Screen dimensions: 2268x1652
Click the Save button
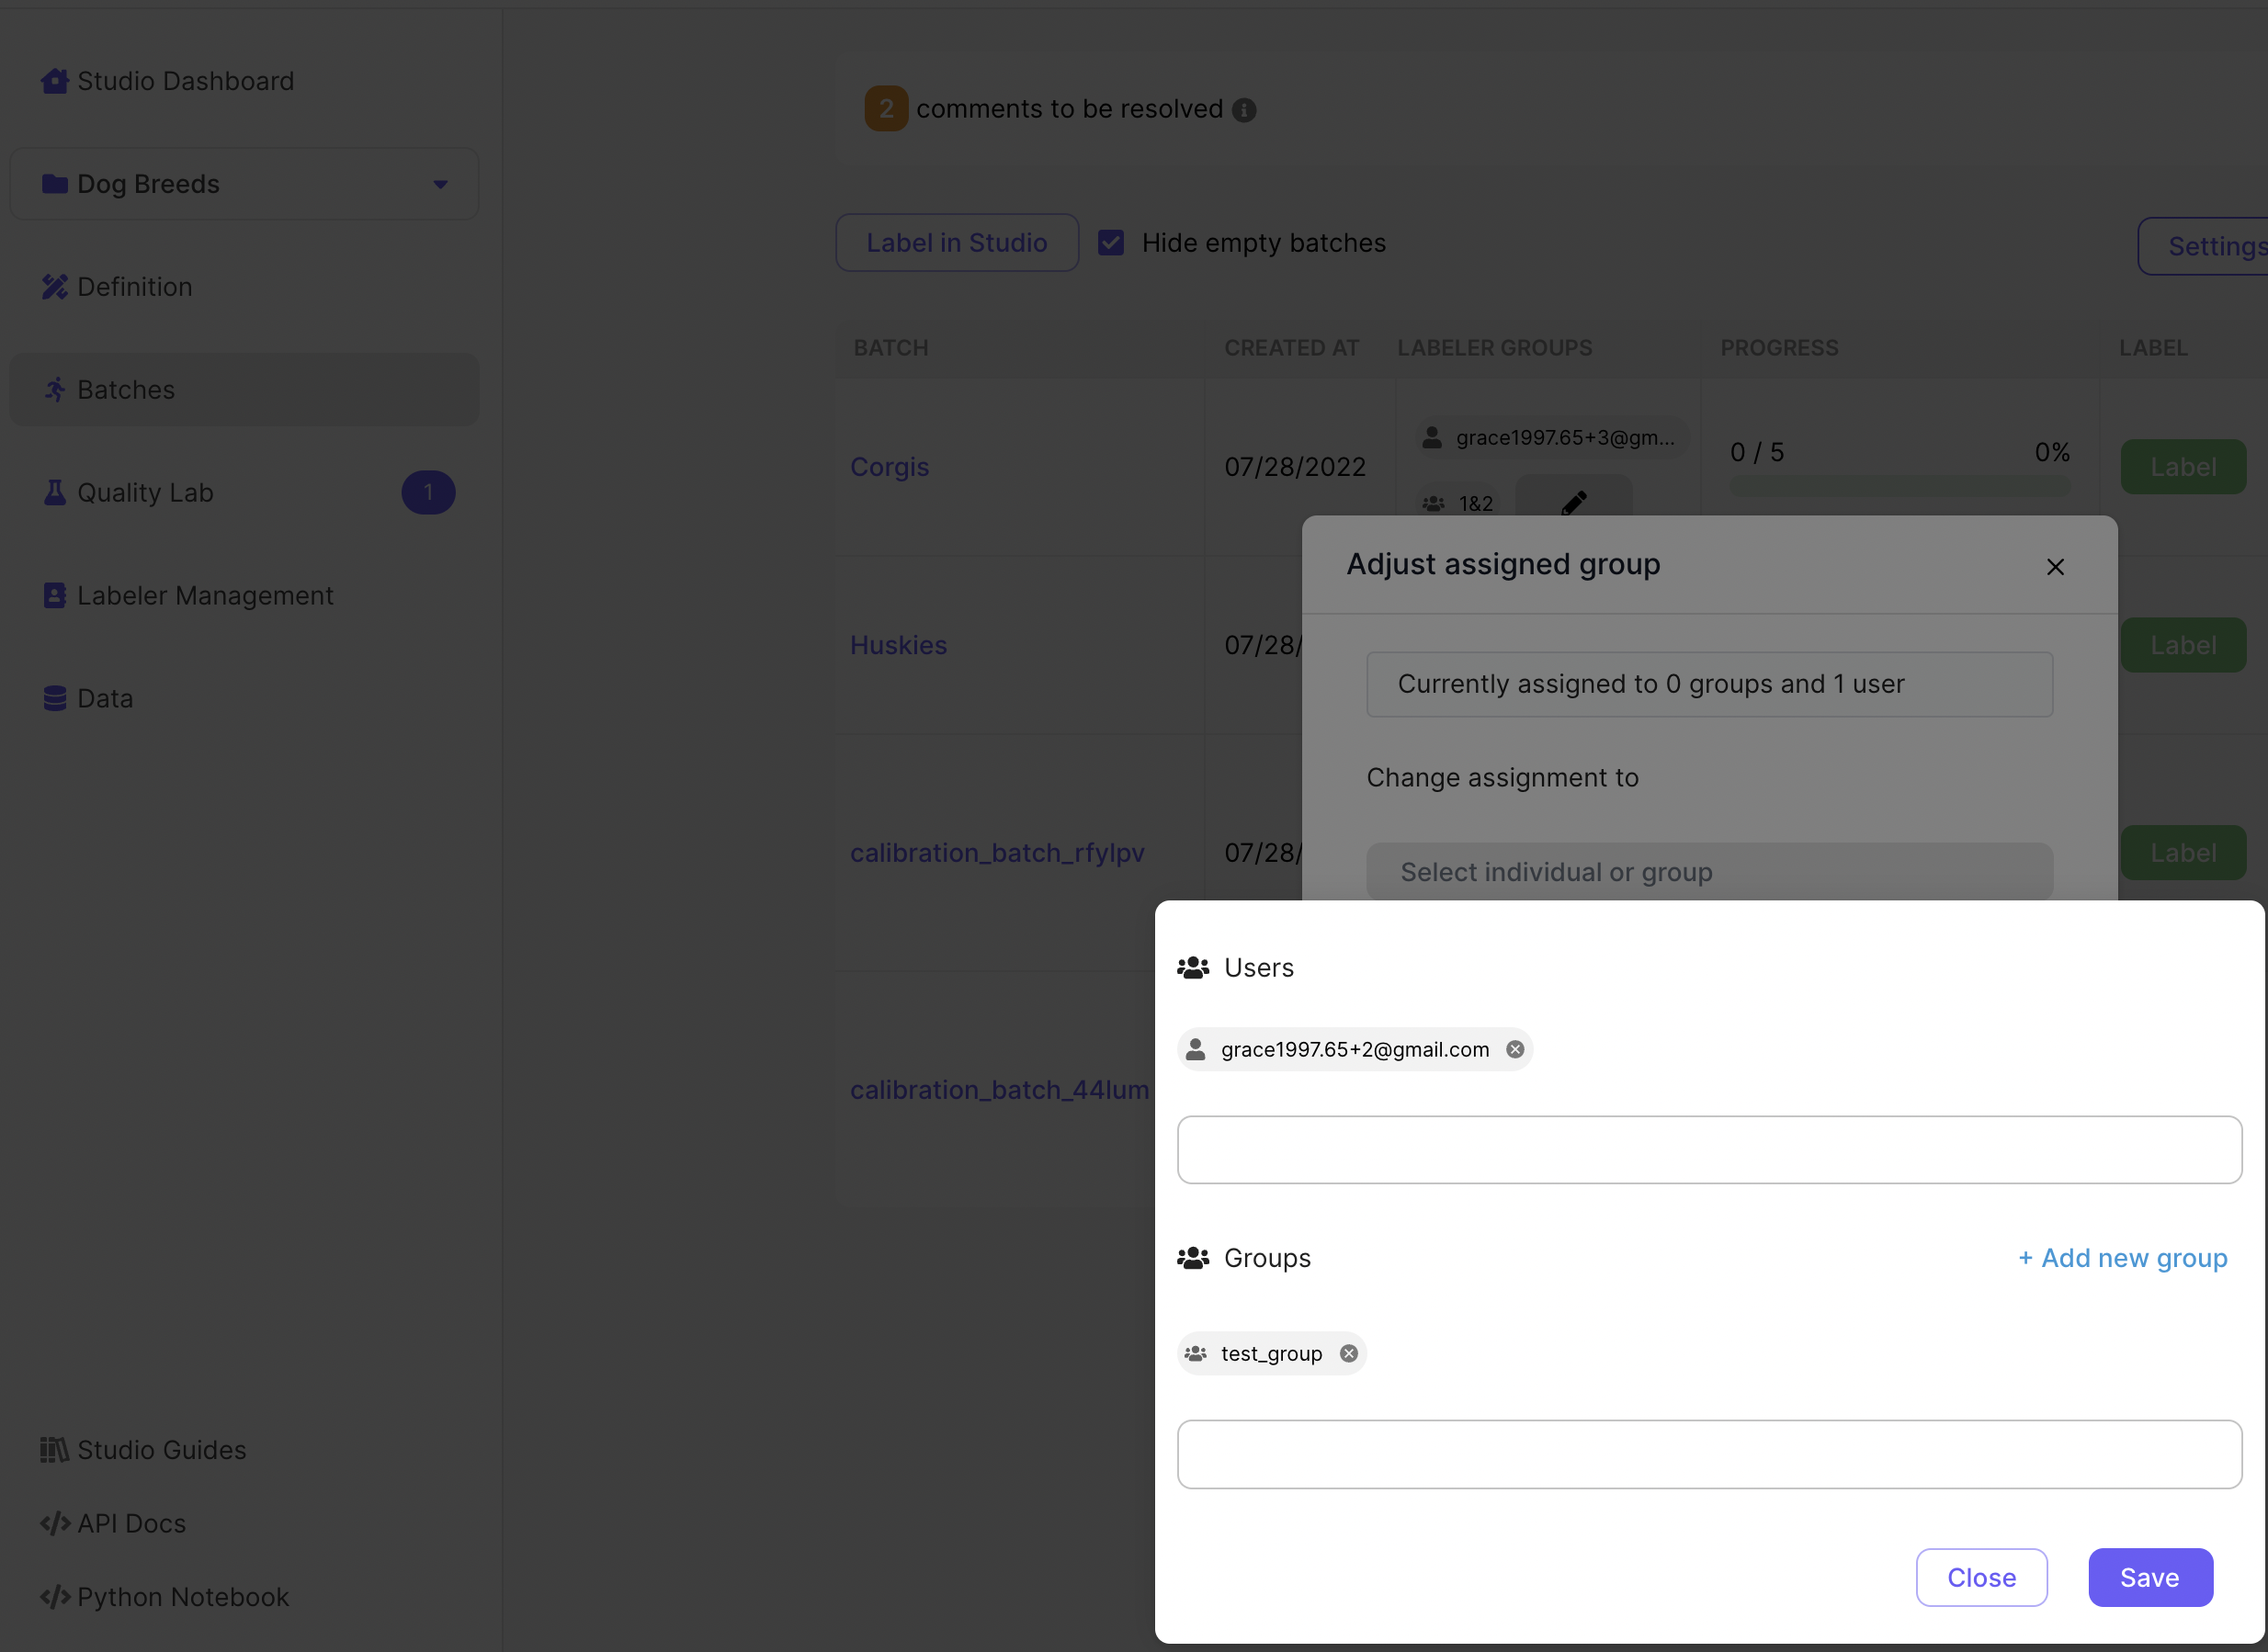click(2149, 1577)
